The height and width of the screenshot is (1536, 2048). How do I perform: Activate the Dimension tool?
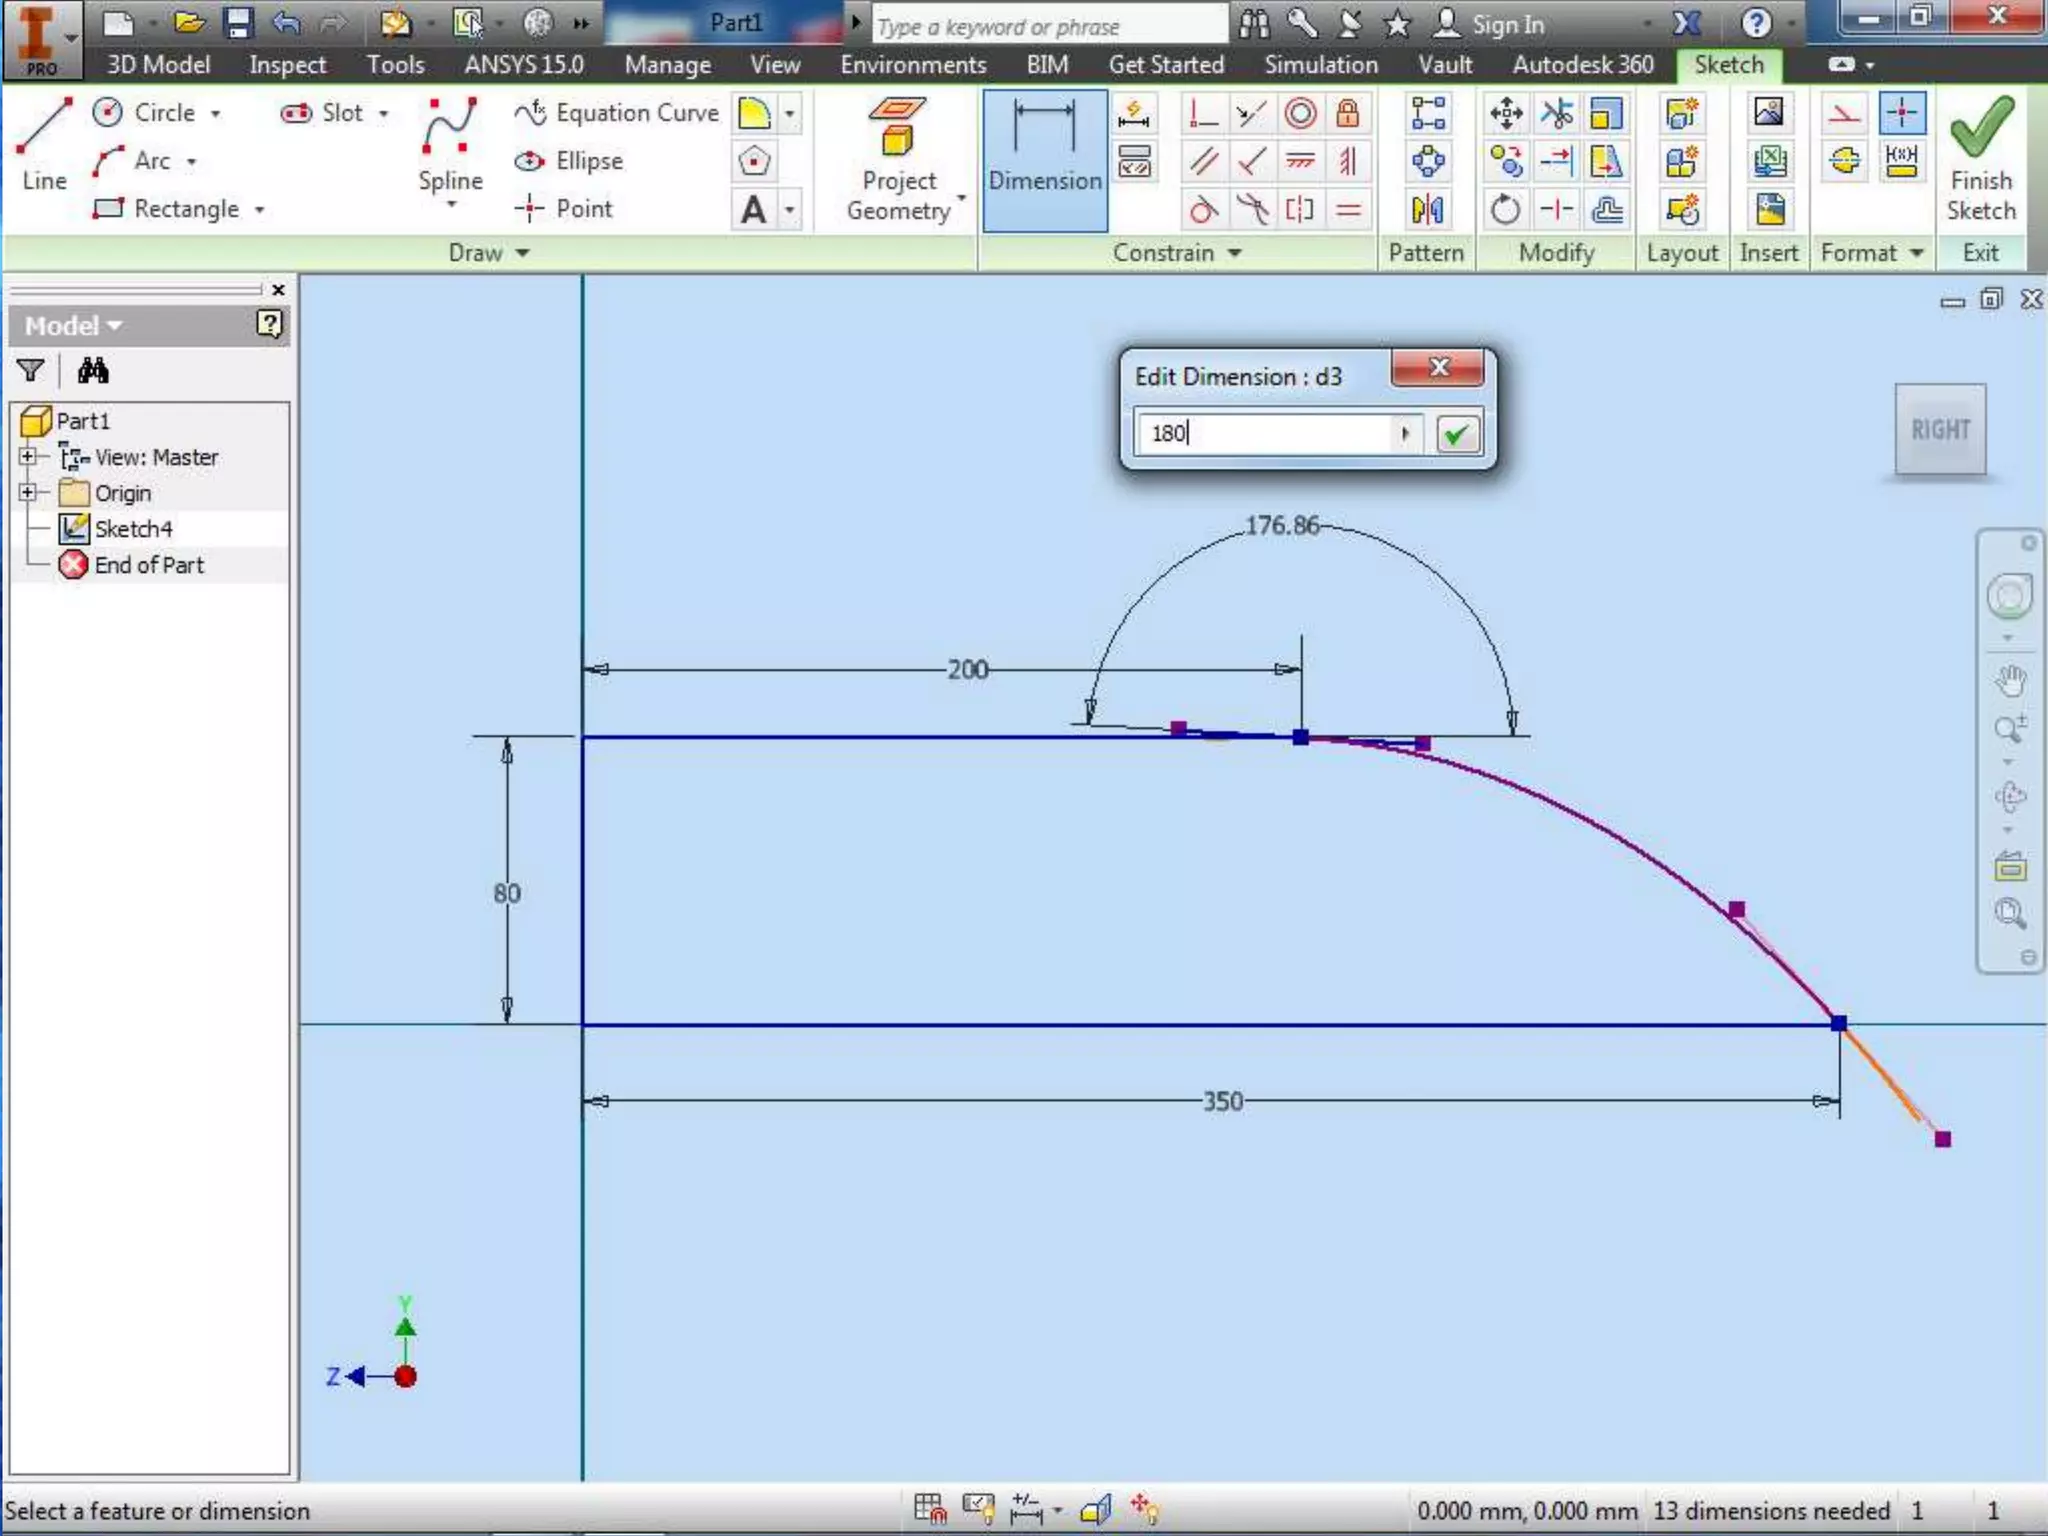coord(1045,158)
